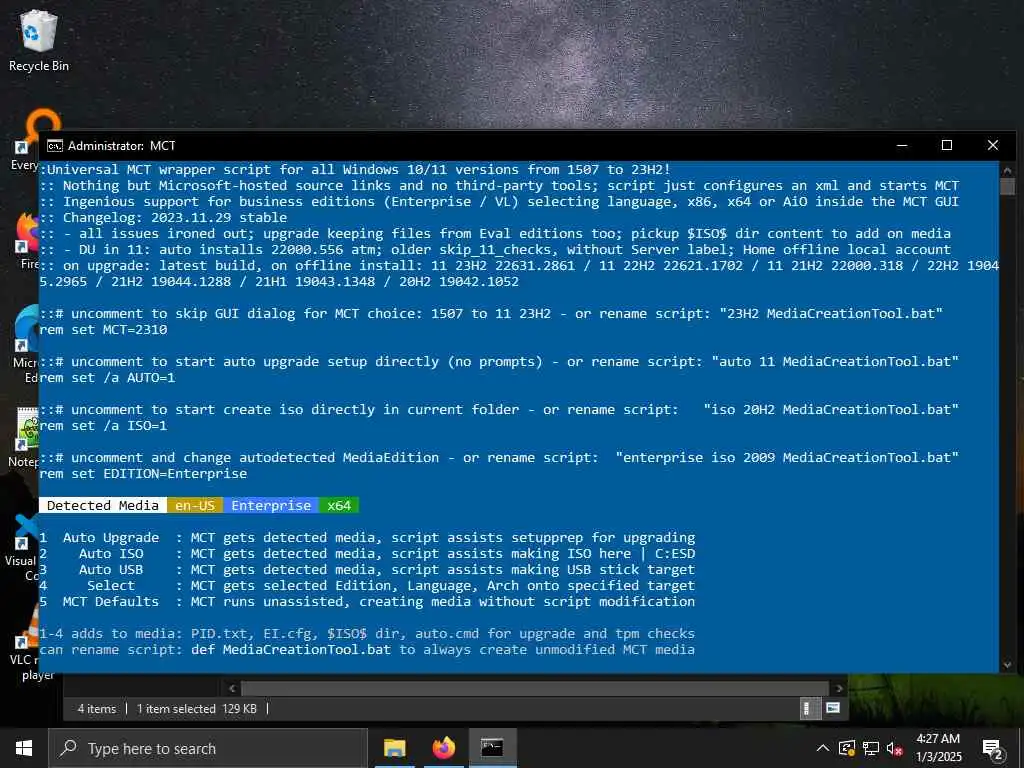Viewport: 1024px width, 768px height.
Task: Click the security tray icon with warning
Action: tap(847, 748)
